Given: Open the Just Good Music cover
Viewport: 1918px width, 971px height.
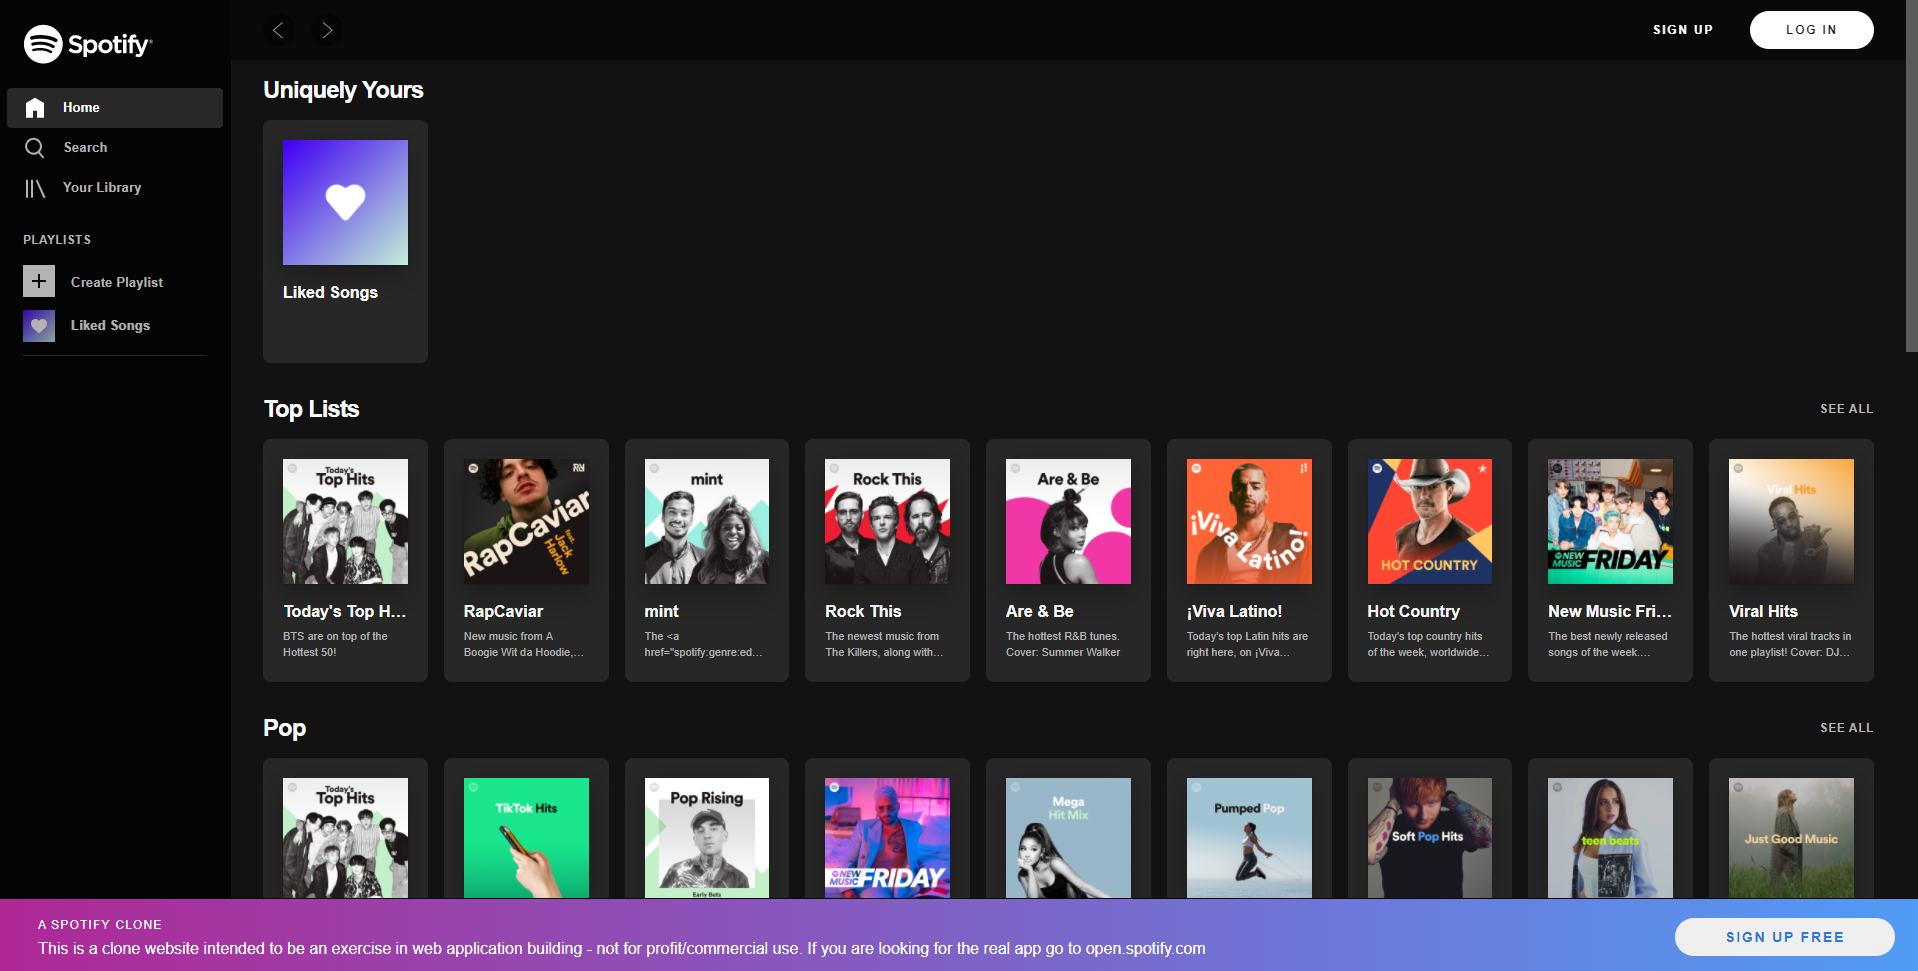Looking at the screenshot, I should [x=1791, y=838].
